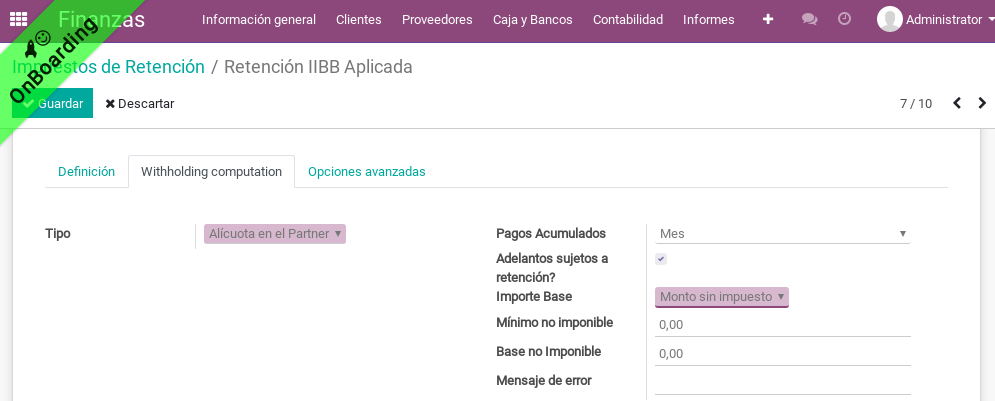Open the Clientes menu
This screenshot has height=401, width=995.
(359, 20)
